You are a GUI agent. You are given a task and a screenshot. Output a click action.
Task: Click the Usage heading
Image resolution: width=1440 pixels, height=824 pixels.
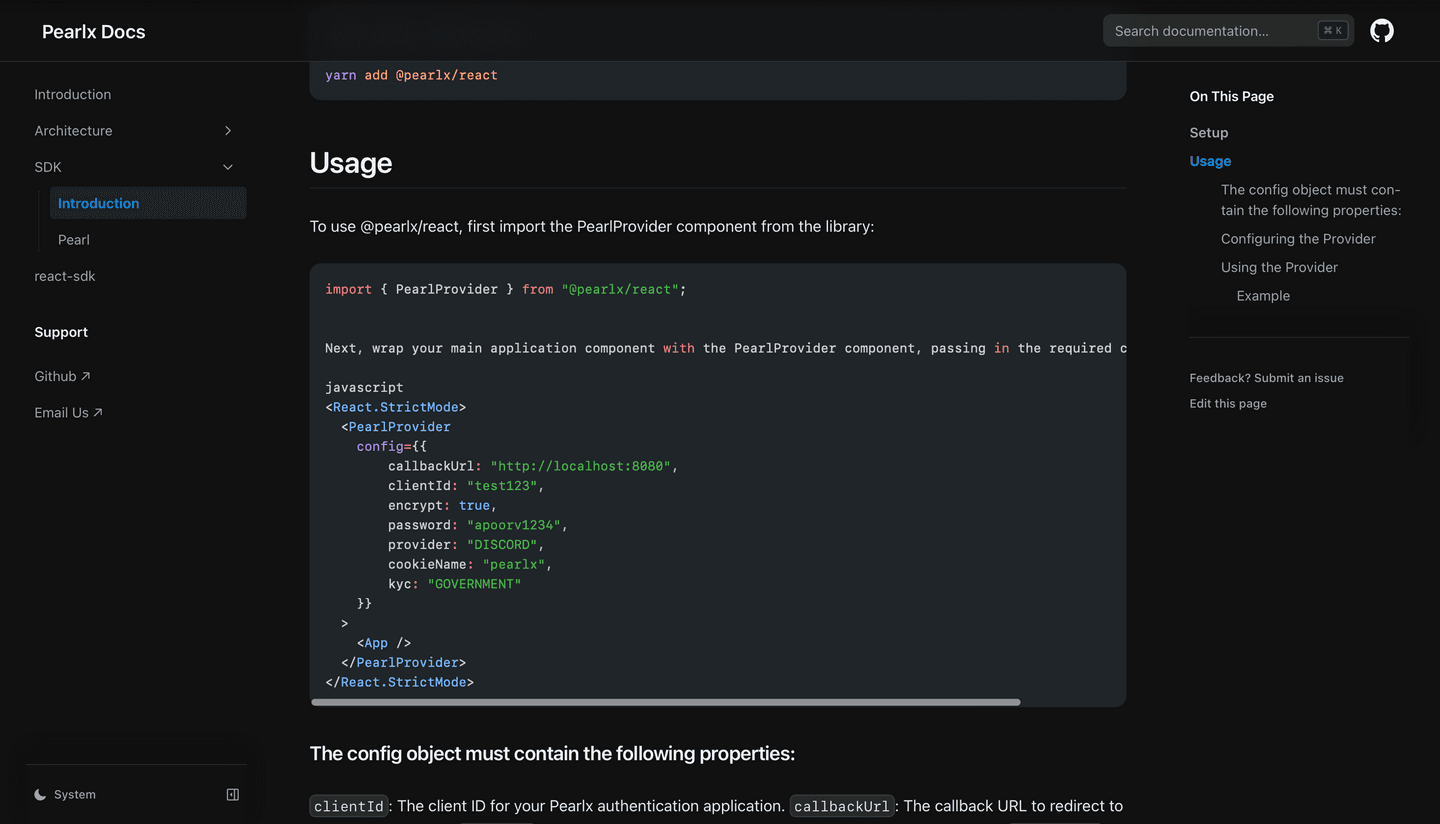pos(351,163)
